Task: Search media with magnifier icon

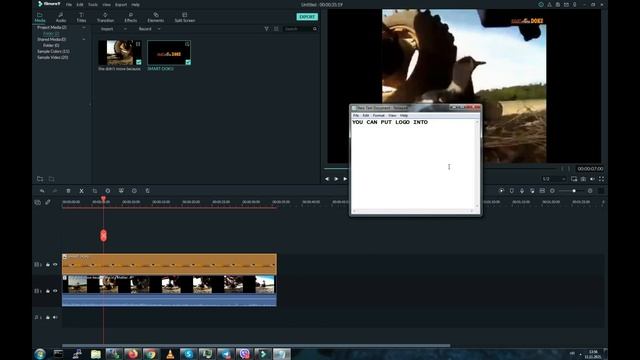Action: pyautogui.click(x=315, y=29)
